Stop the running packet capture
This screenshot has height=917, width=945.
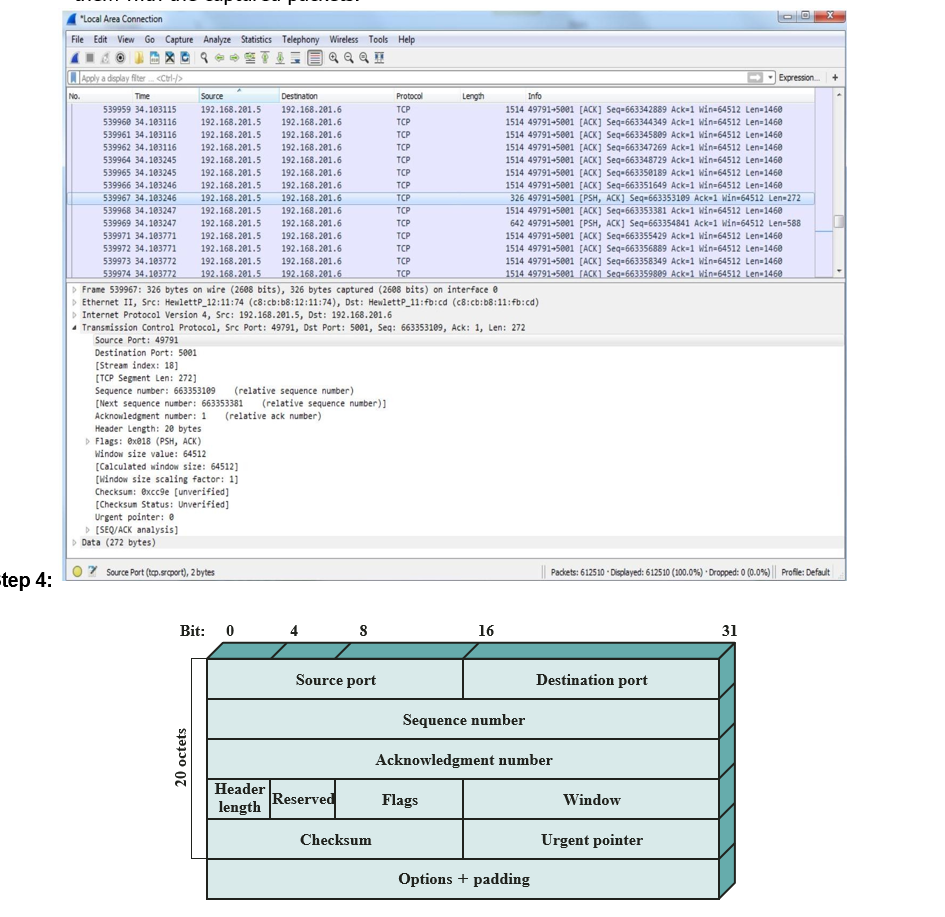88,58
